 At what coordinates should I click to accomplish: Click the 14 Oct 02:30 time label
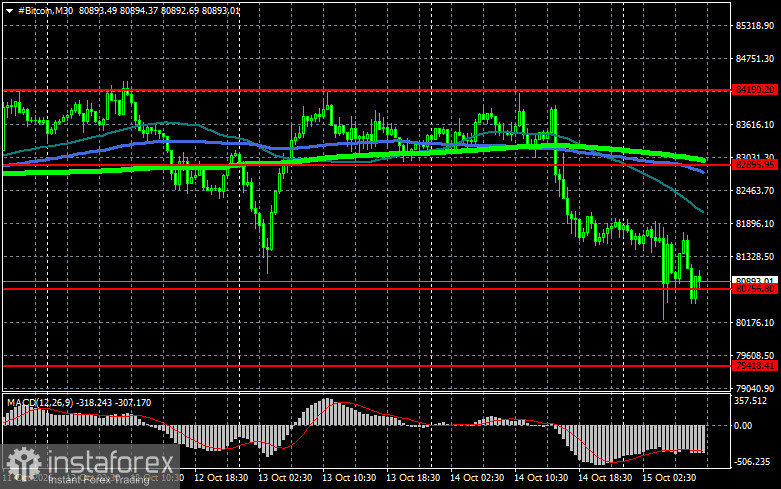point(477,478)
